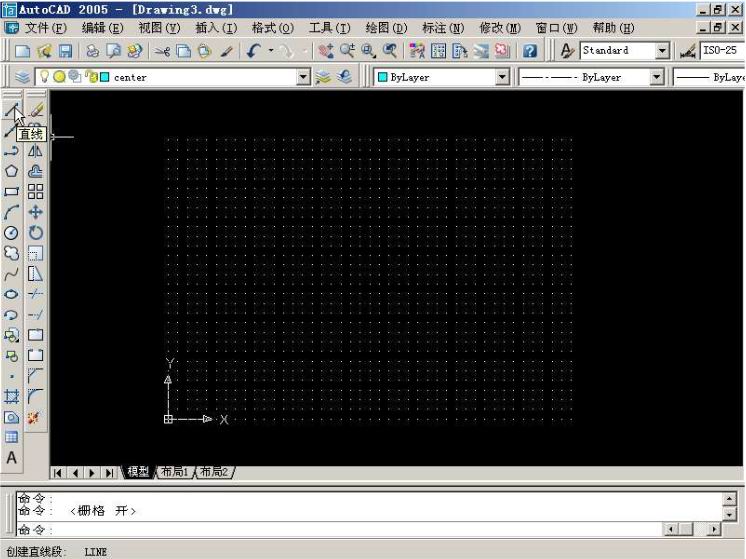
Task: Click the jump-to-first-tab arrow button
Action: tap(58, 472)
